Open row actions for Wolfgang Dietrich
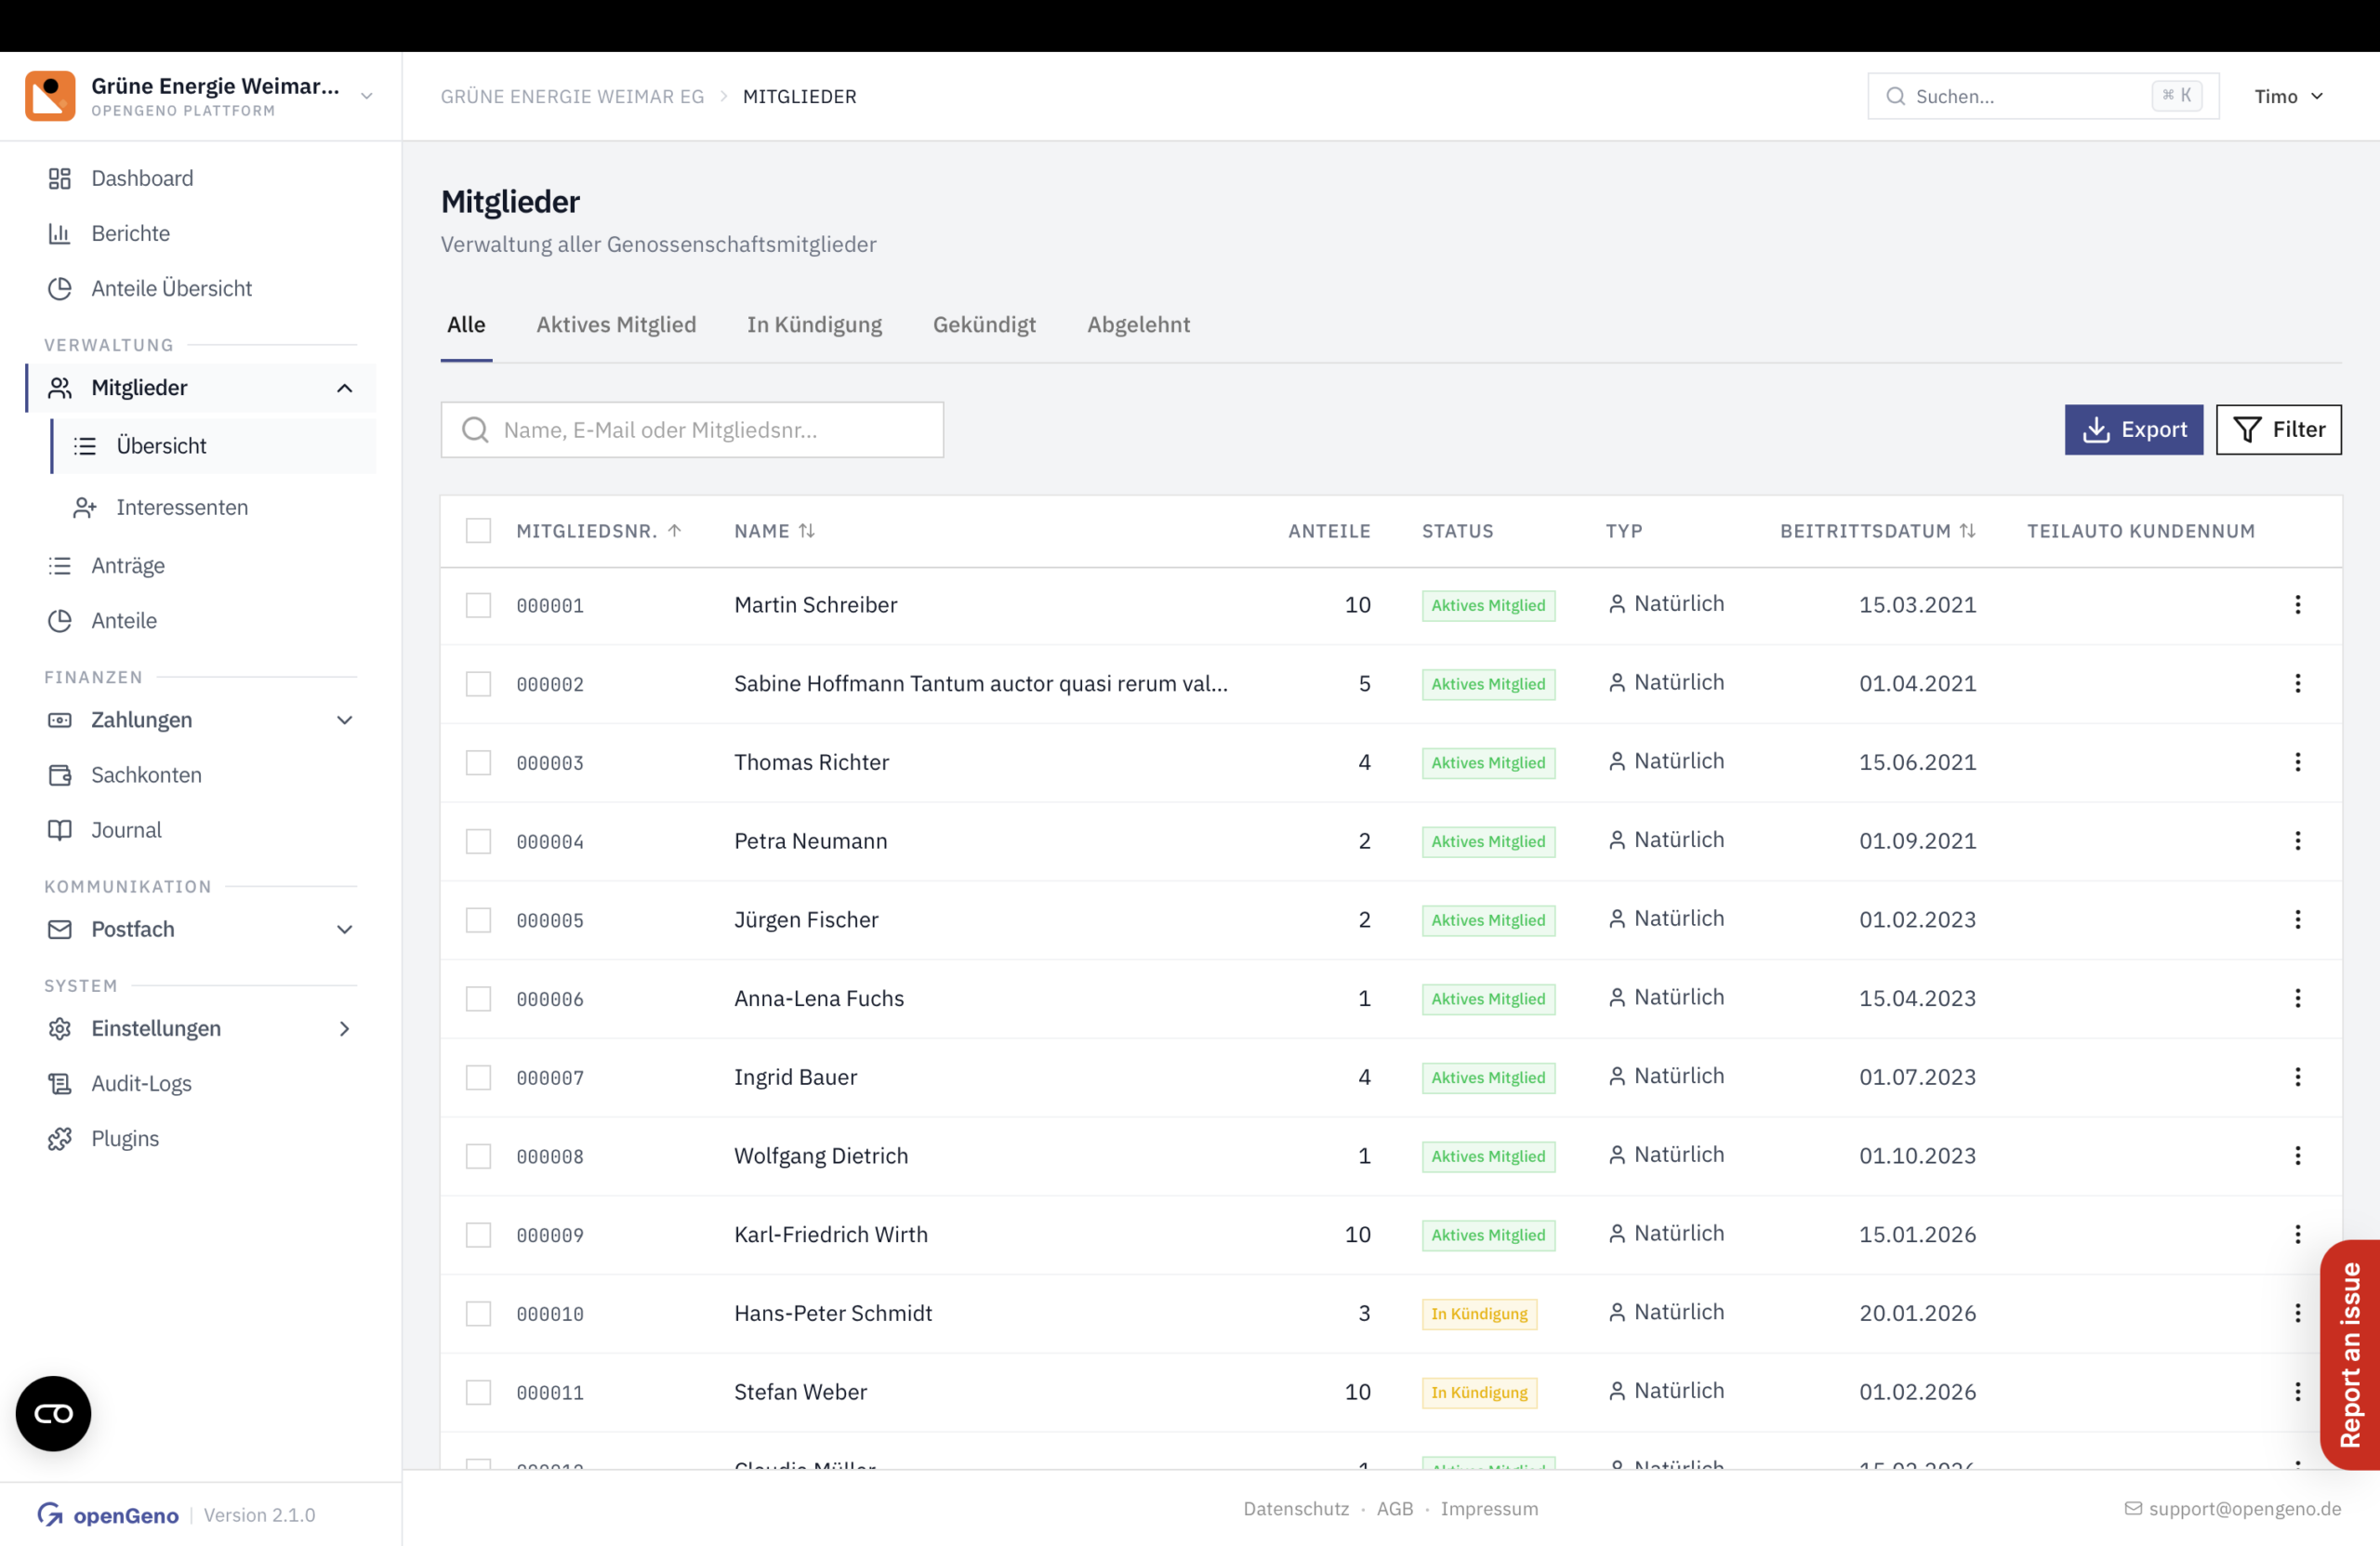The height and width of the screenshot is (1546, 2380). (x=2297, y=1156)
